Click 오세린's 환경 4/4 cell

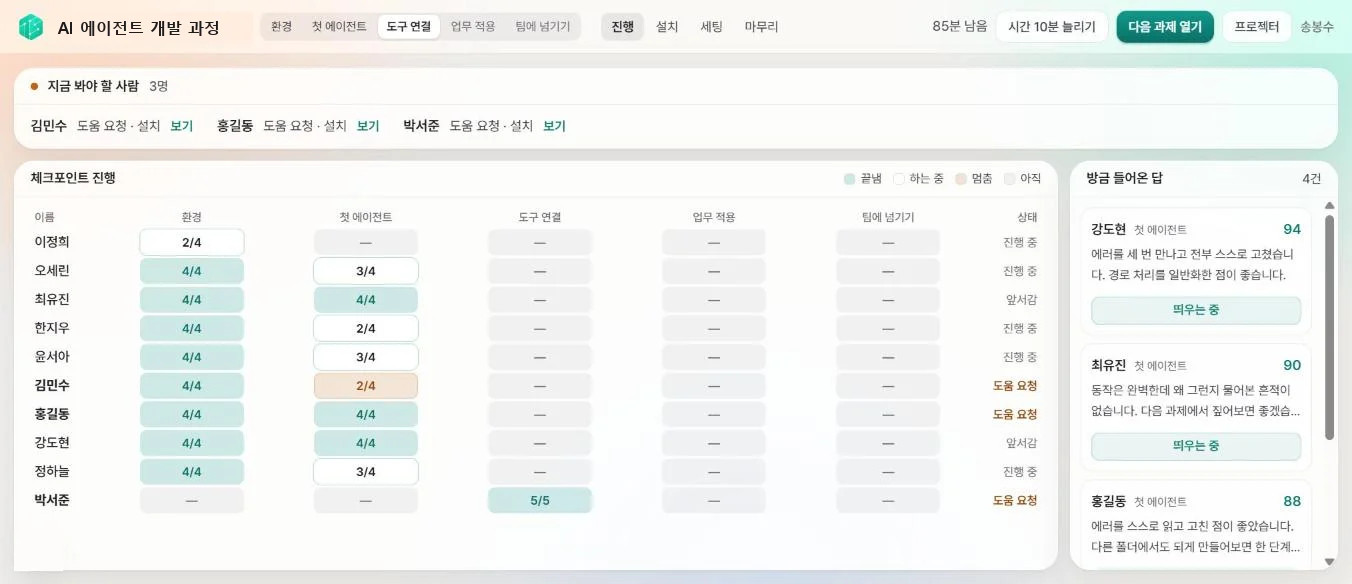(192, 271)
